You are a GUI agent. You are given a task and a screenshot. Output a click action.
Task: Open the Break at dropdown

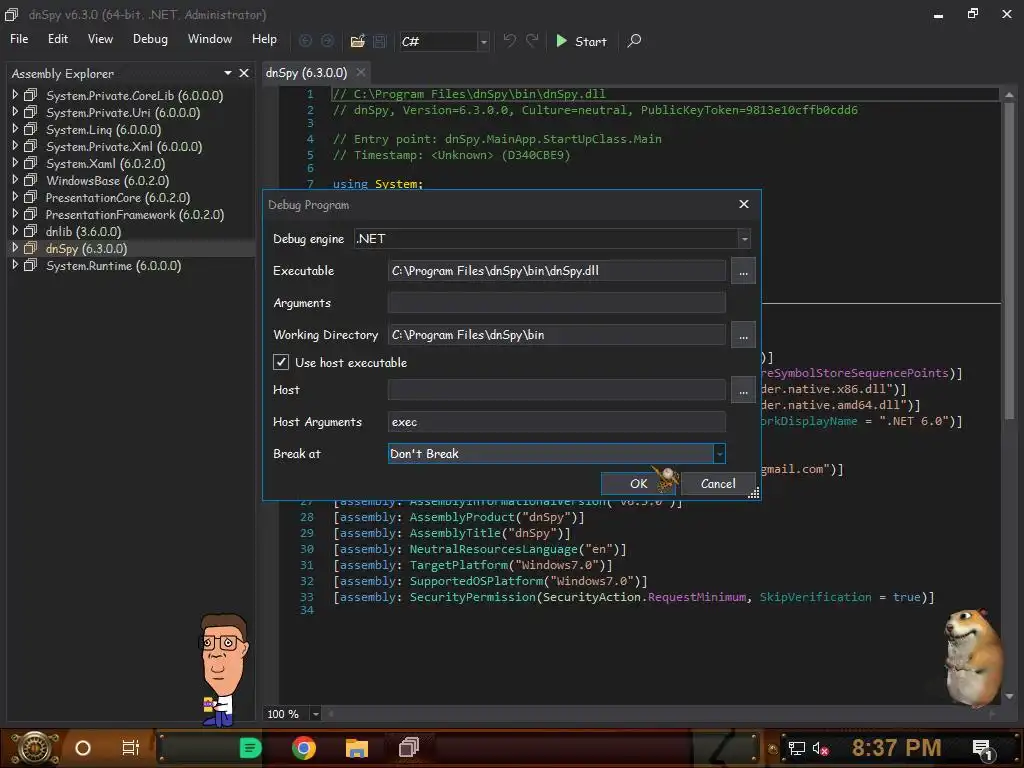(x=719, y=454)
